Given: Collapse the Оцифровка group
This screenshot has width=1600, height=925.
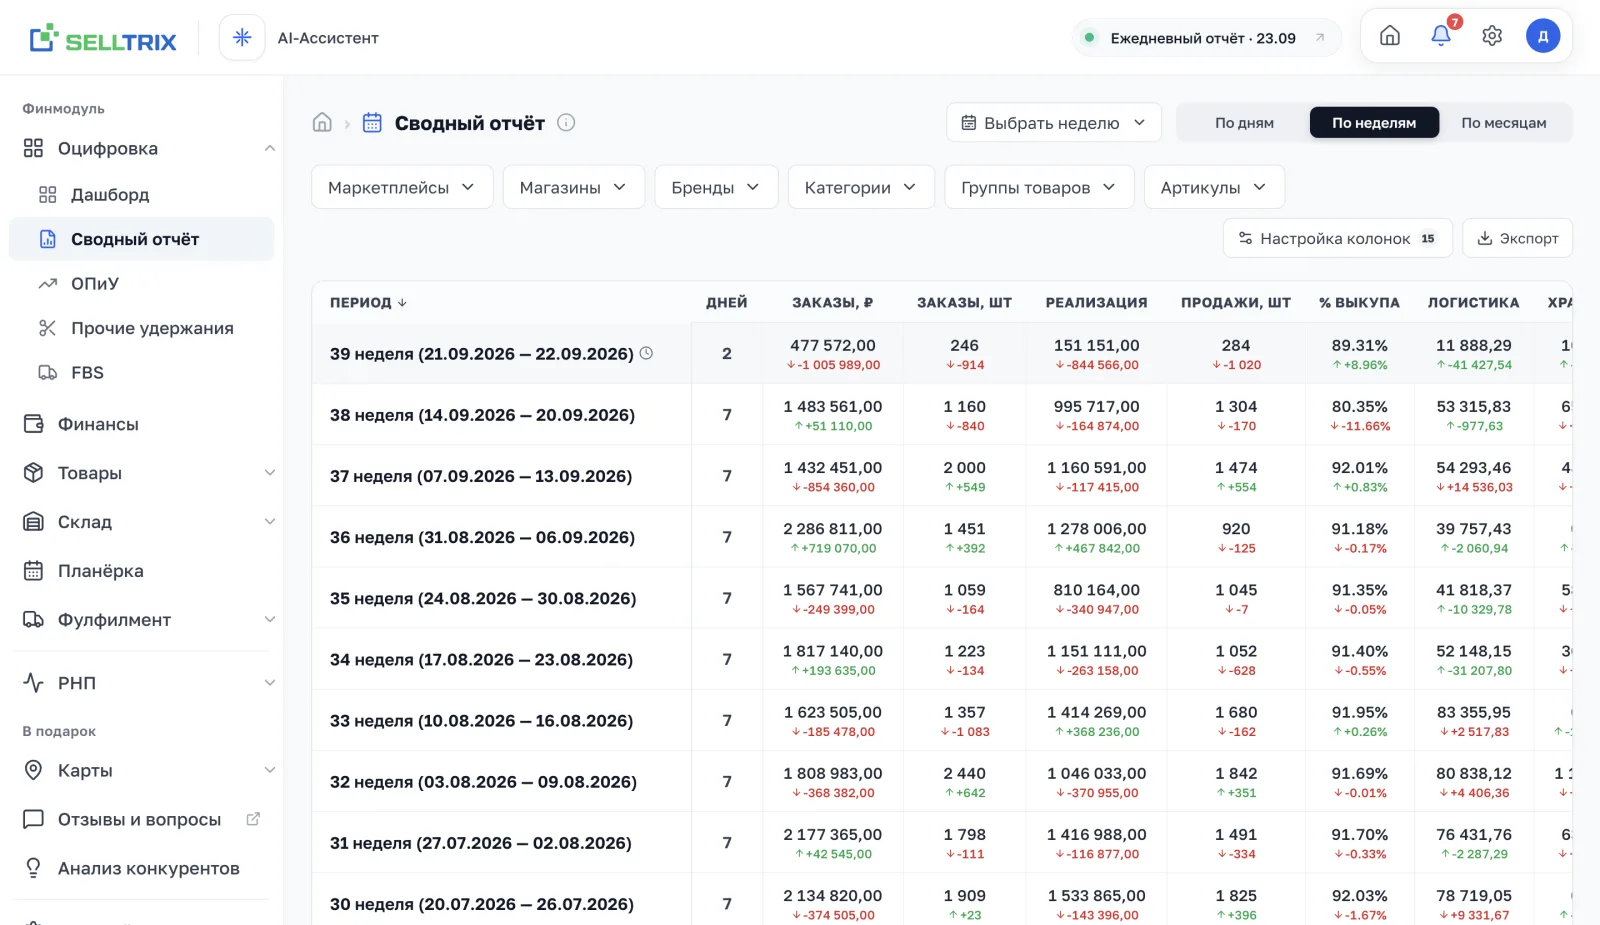Looking at the screenshot, I should [x=269, y=148].
